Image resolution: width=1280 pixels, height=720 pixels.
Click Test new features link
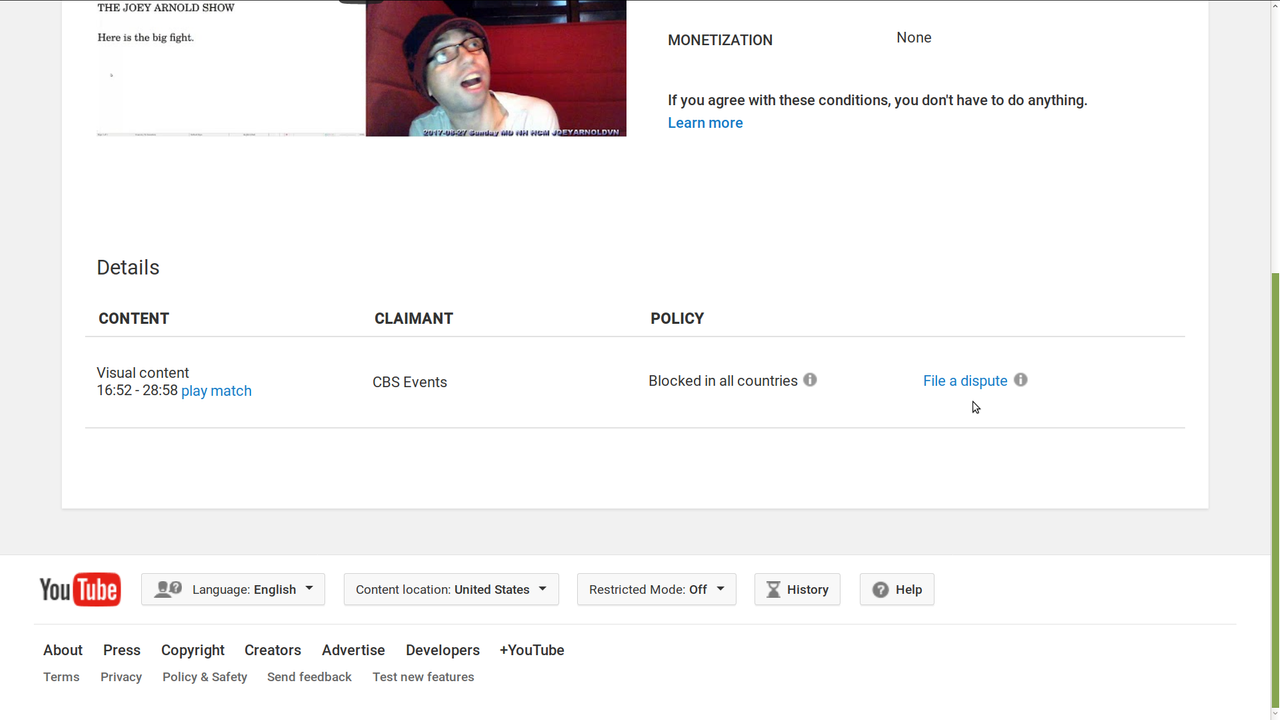click(423, 677)
